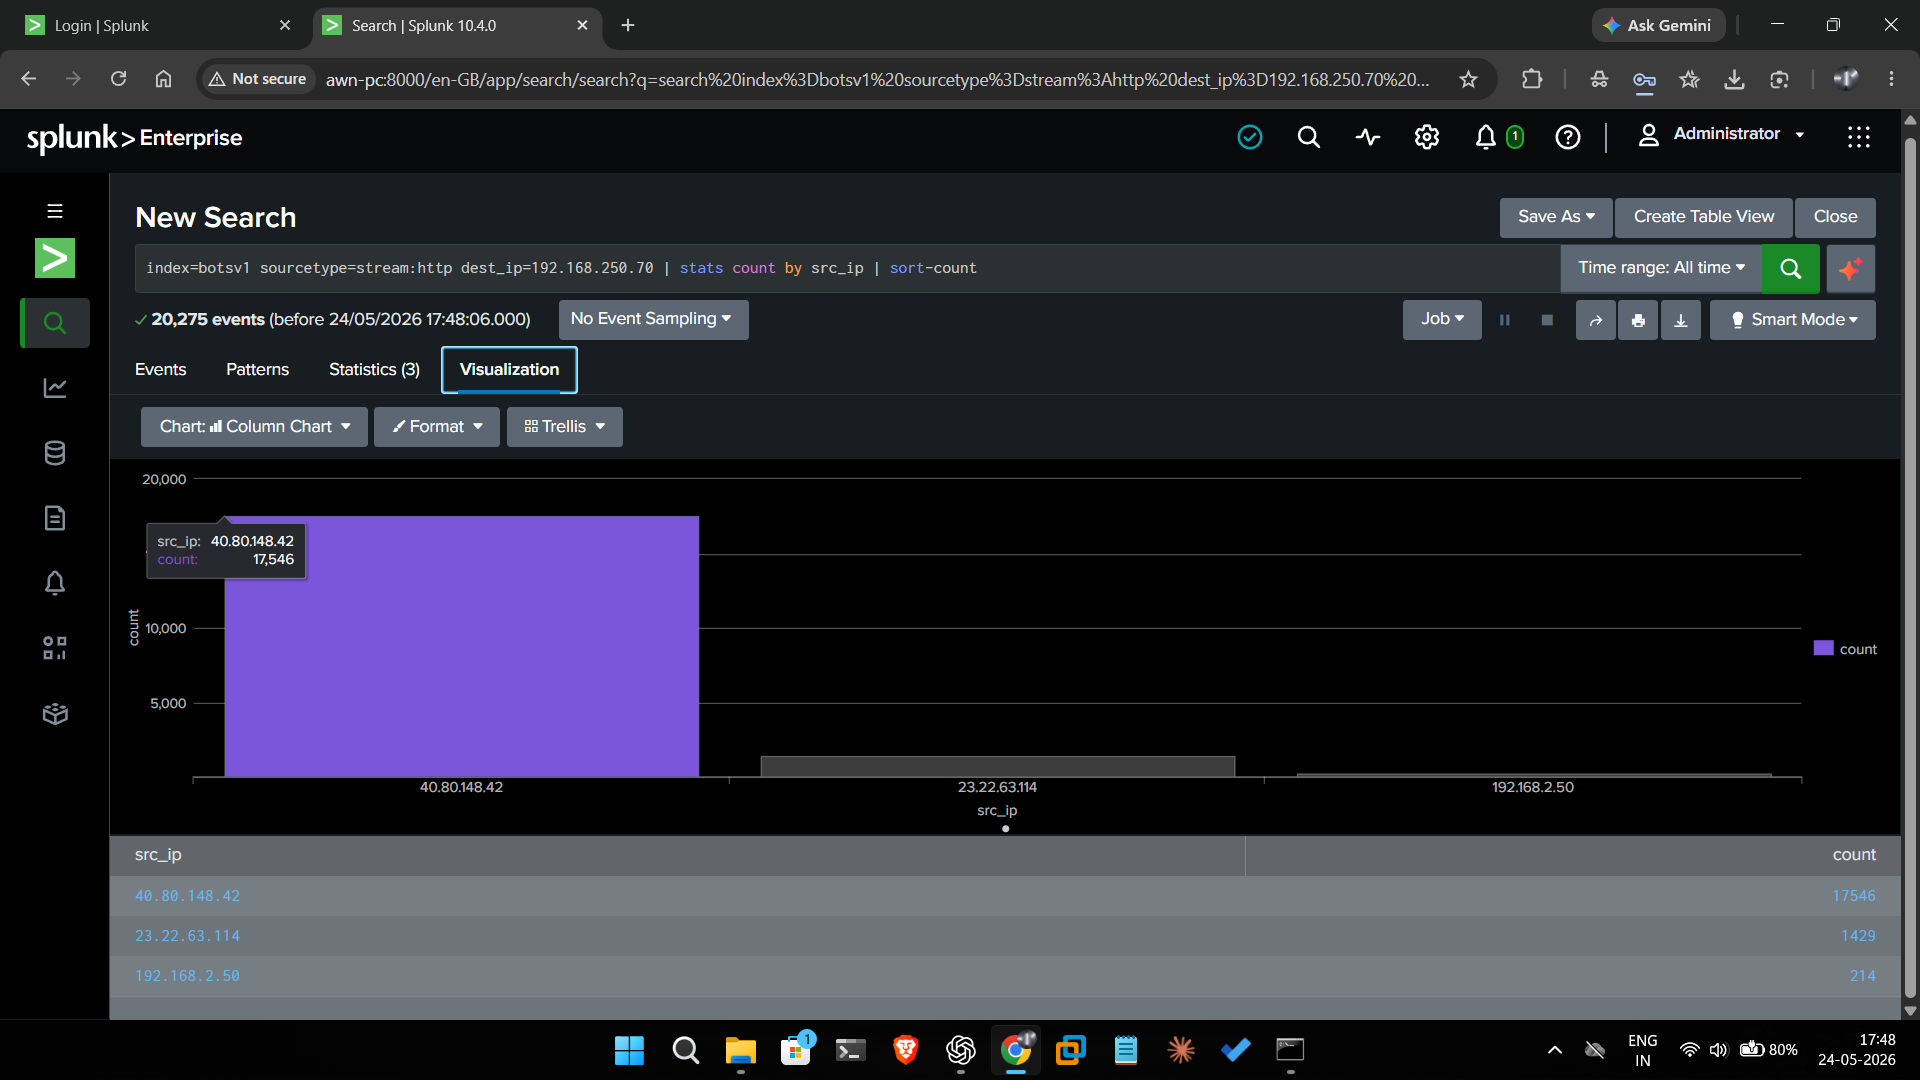Image resolution: width=1920 pixels, height=1080 pixels.
Task: Select the Visualization tab
Action: [x=509, y=370]
